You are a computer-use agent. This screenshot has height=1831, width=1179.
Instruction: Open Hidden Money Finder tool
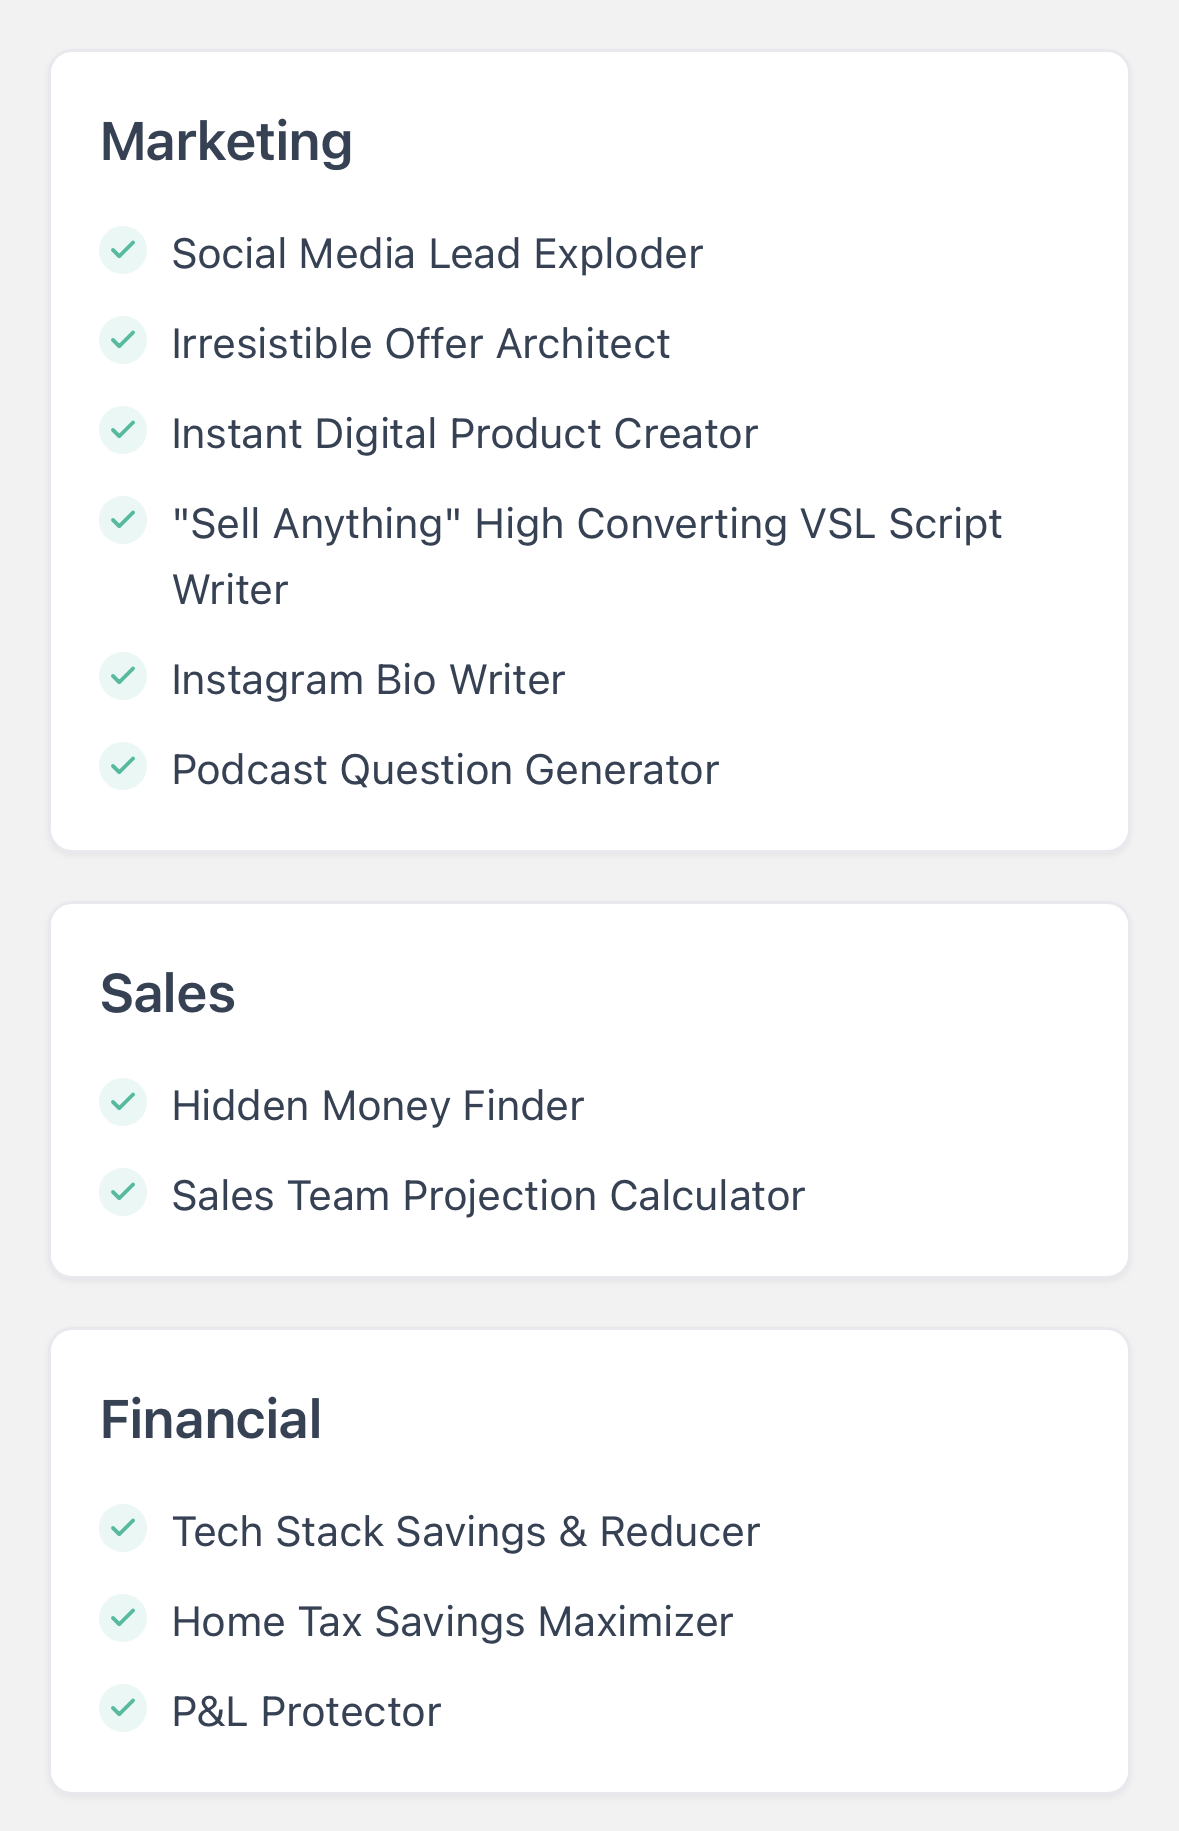coord(377,1106)
